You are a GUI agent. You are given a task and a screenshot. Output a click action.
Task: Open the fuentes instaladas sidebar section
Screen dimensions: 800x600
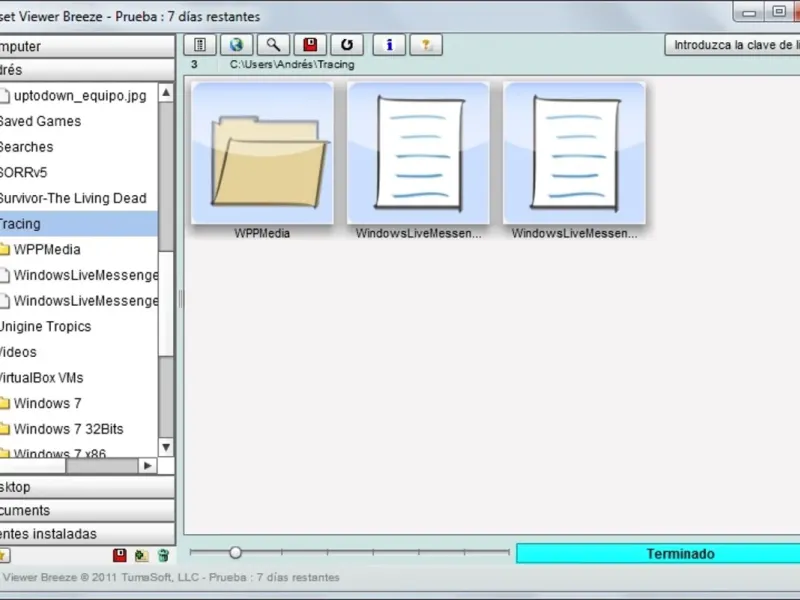coord(87,534)
